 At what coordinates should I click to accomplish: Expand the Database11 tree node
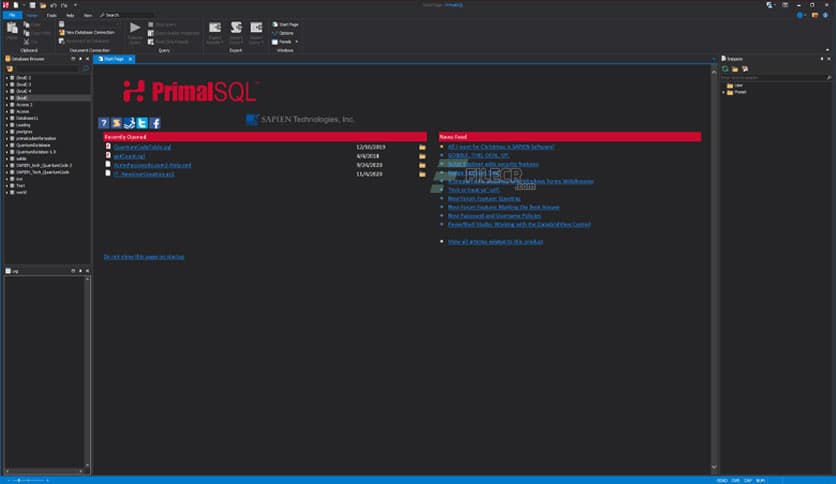(6, 118)
